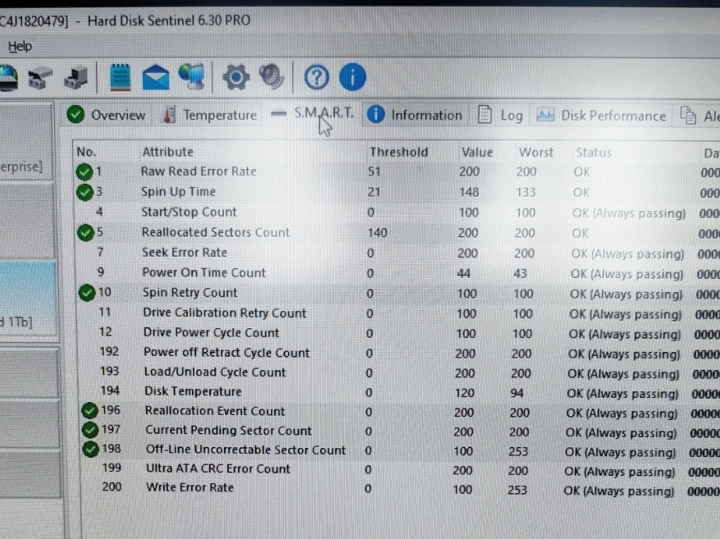
Task: Click green check on Reallocated Sectors Count
Action: tap(85, 233)
